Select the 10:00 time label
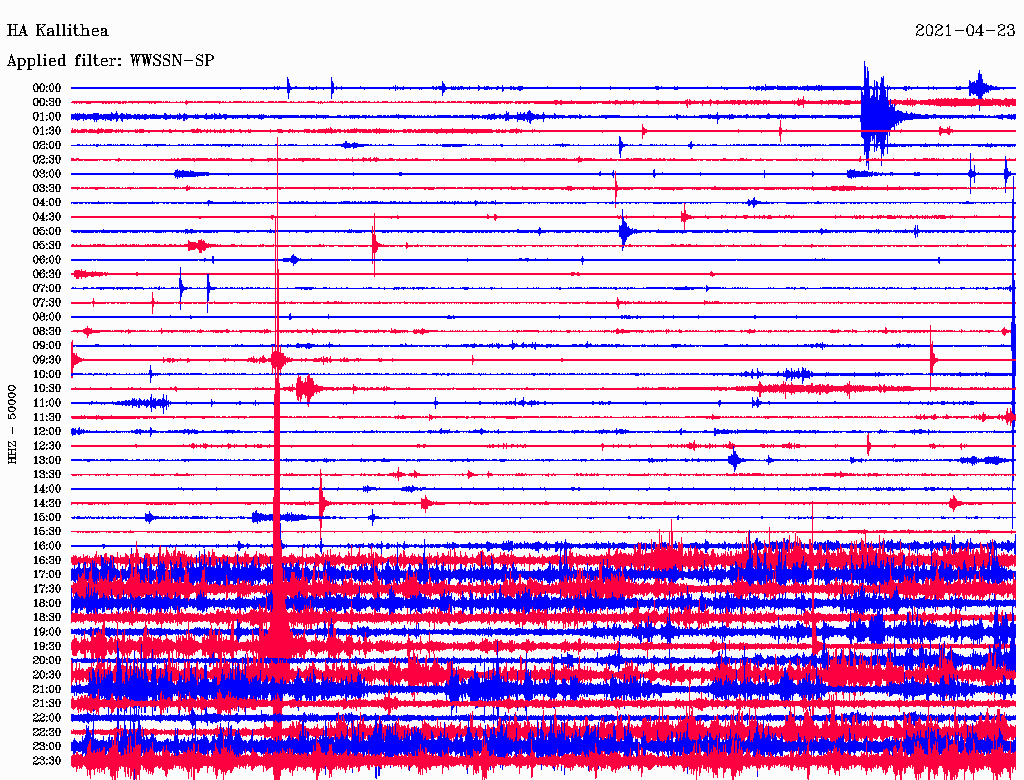The image size is (1024, 780). 47,375
